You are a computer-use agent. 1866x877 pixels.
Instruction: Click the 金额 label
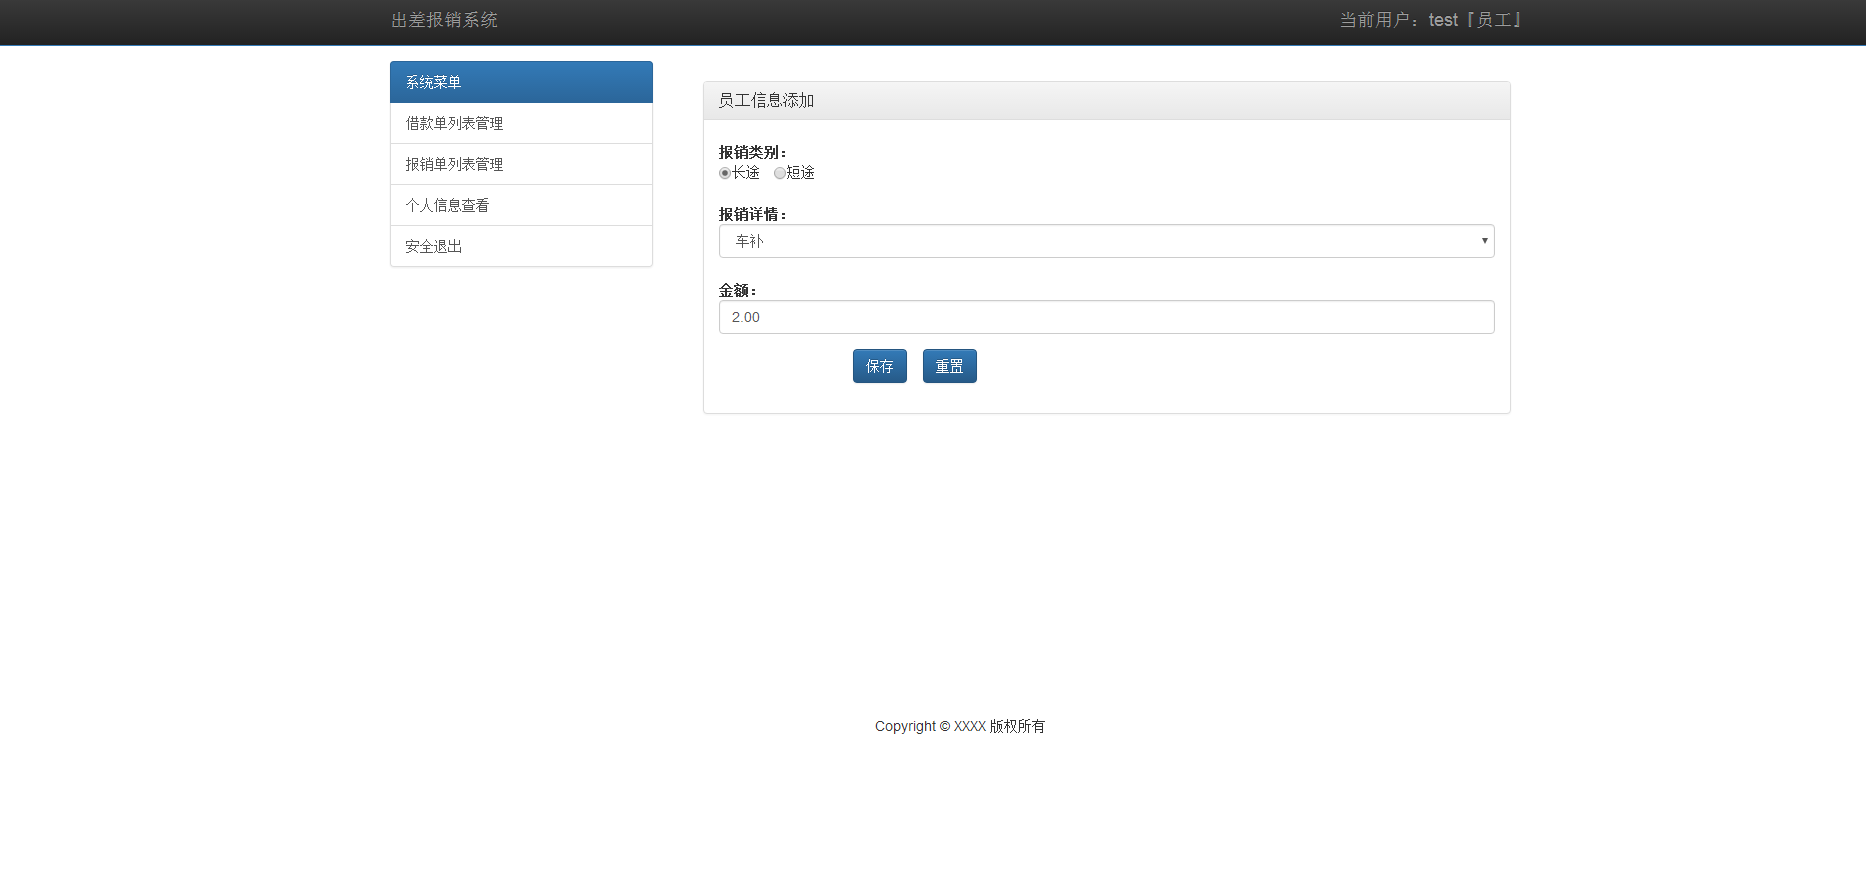[x=737, y=290]
